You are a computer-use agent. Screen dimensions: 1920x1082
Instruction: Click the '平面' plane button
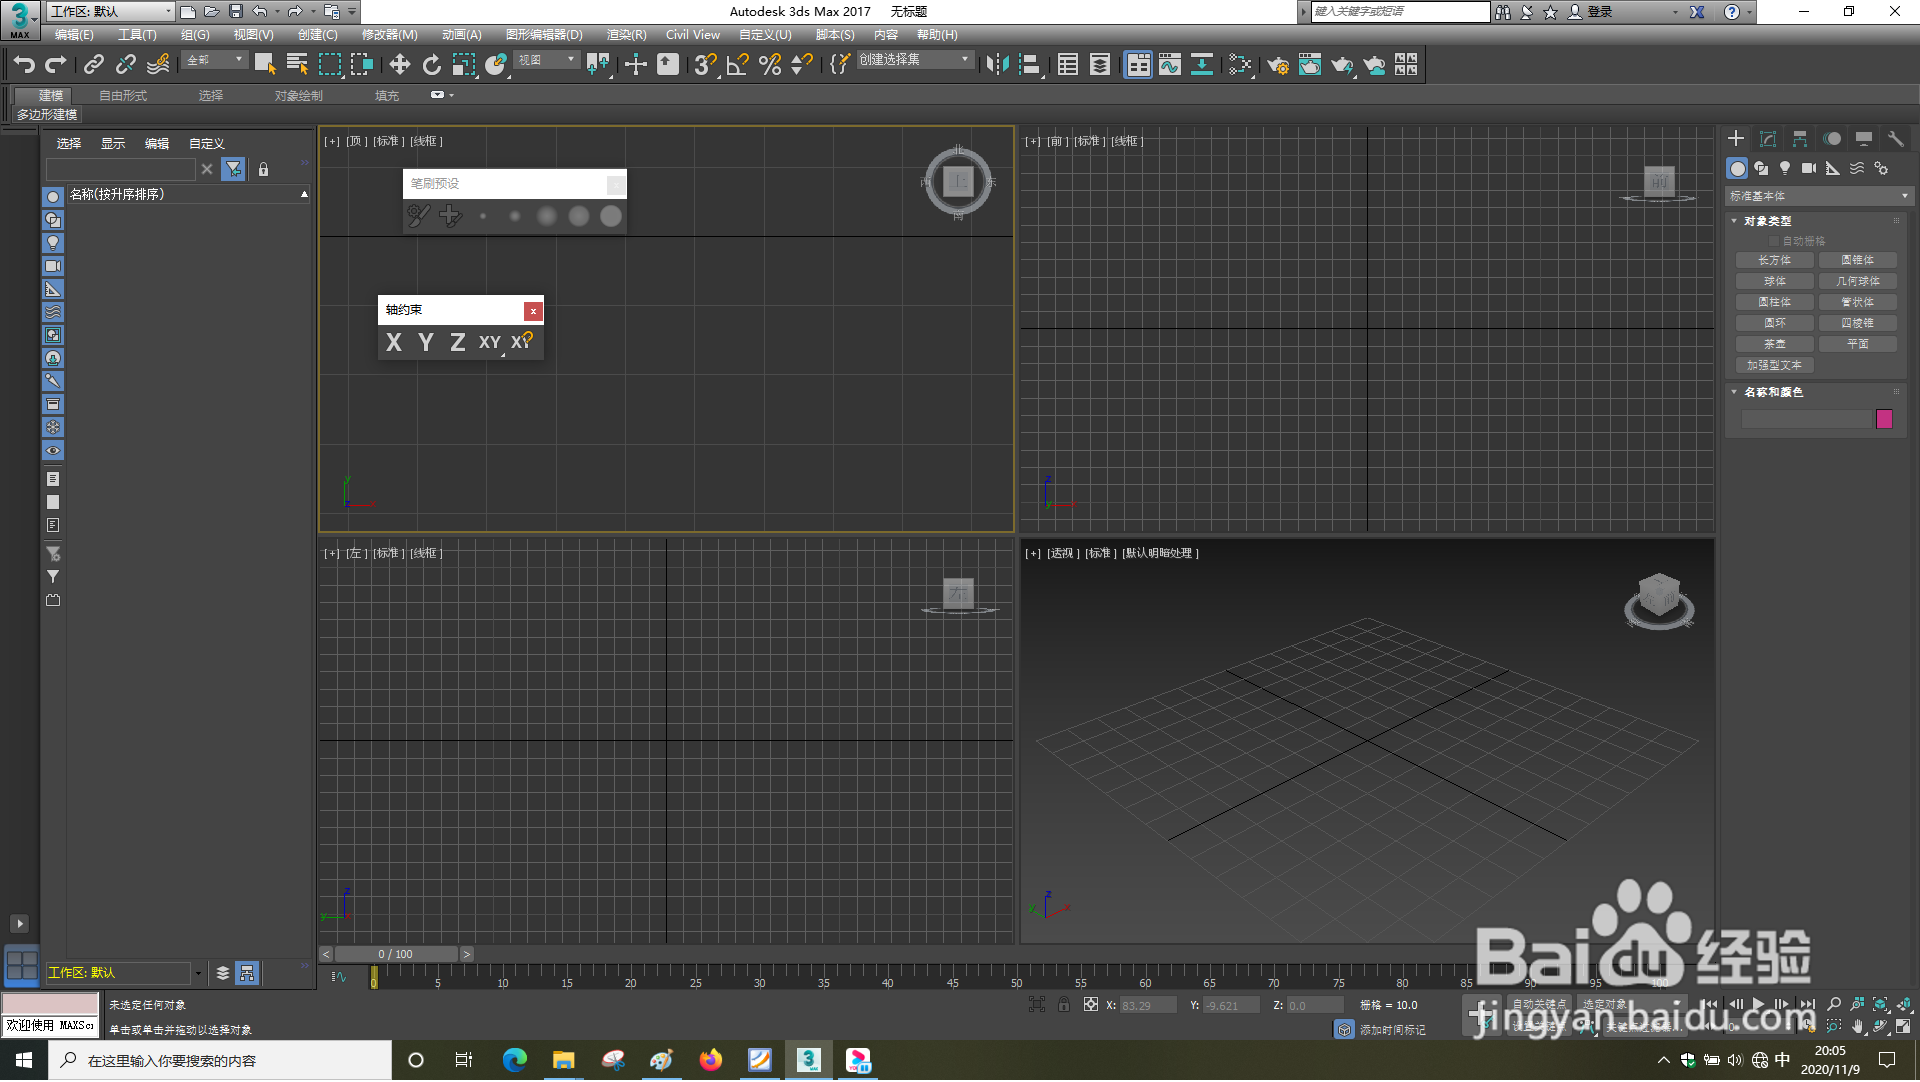pos(1857,344)
